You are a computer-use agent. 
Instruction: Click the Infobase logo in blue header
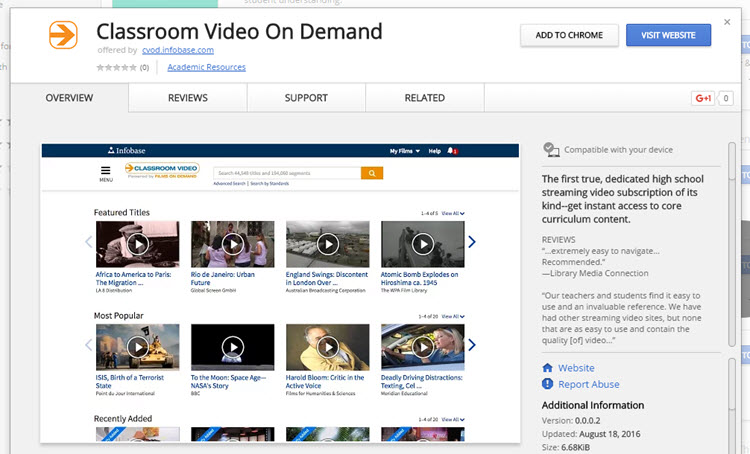(x=126, y=151)
